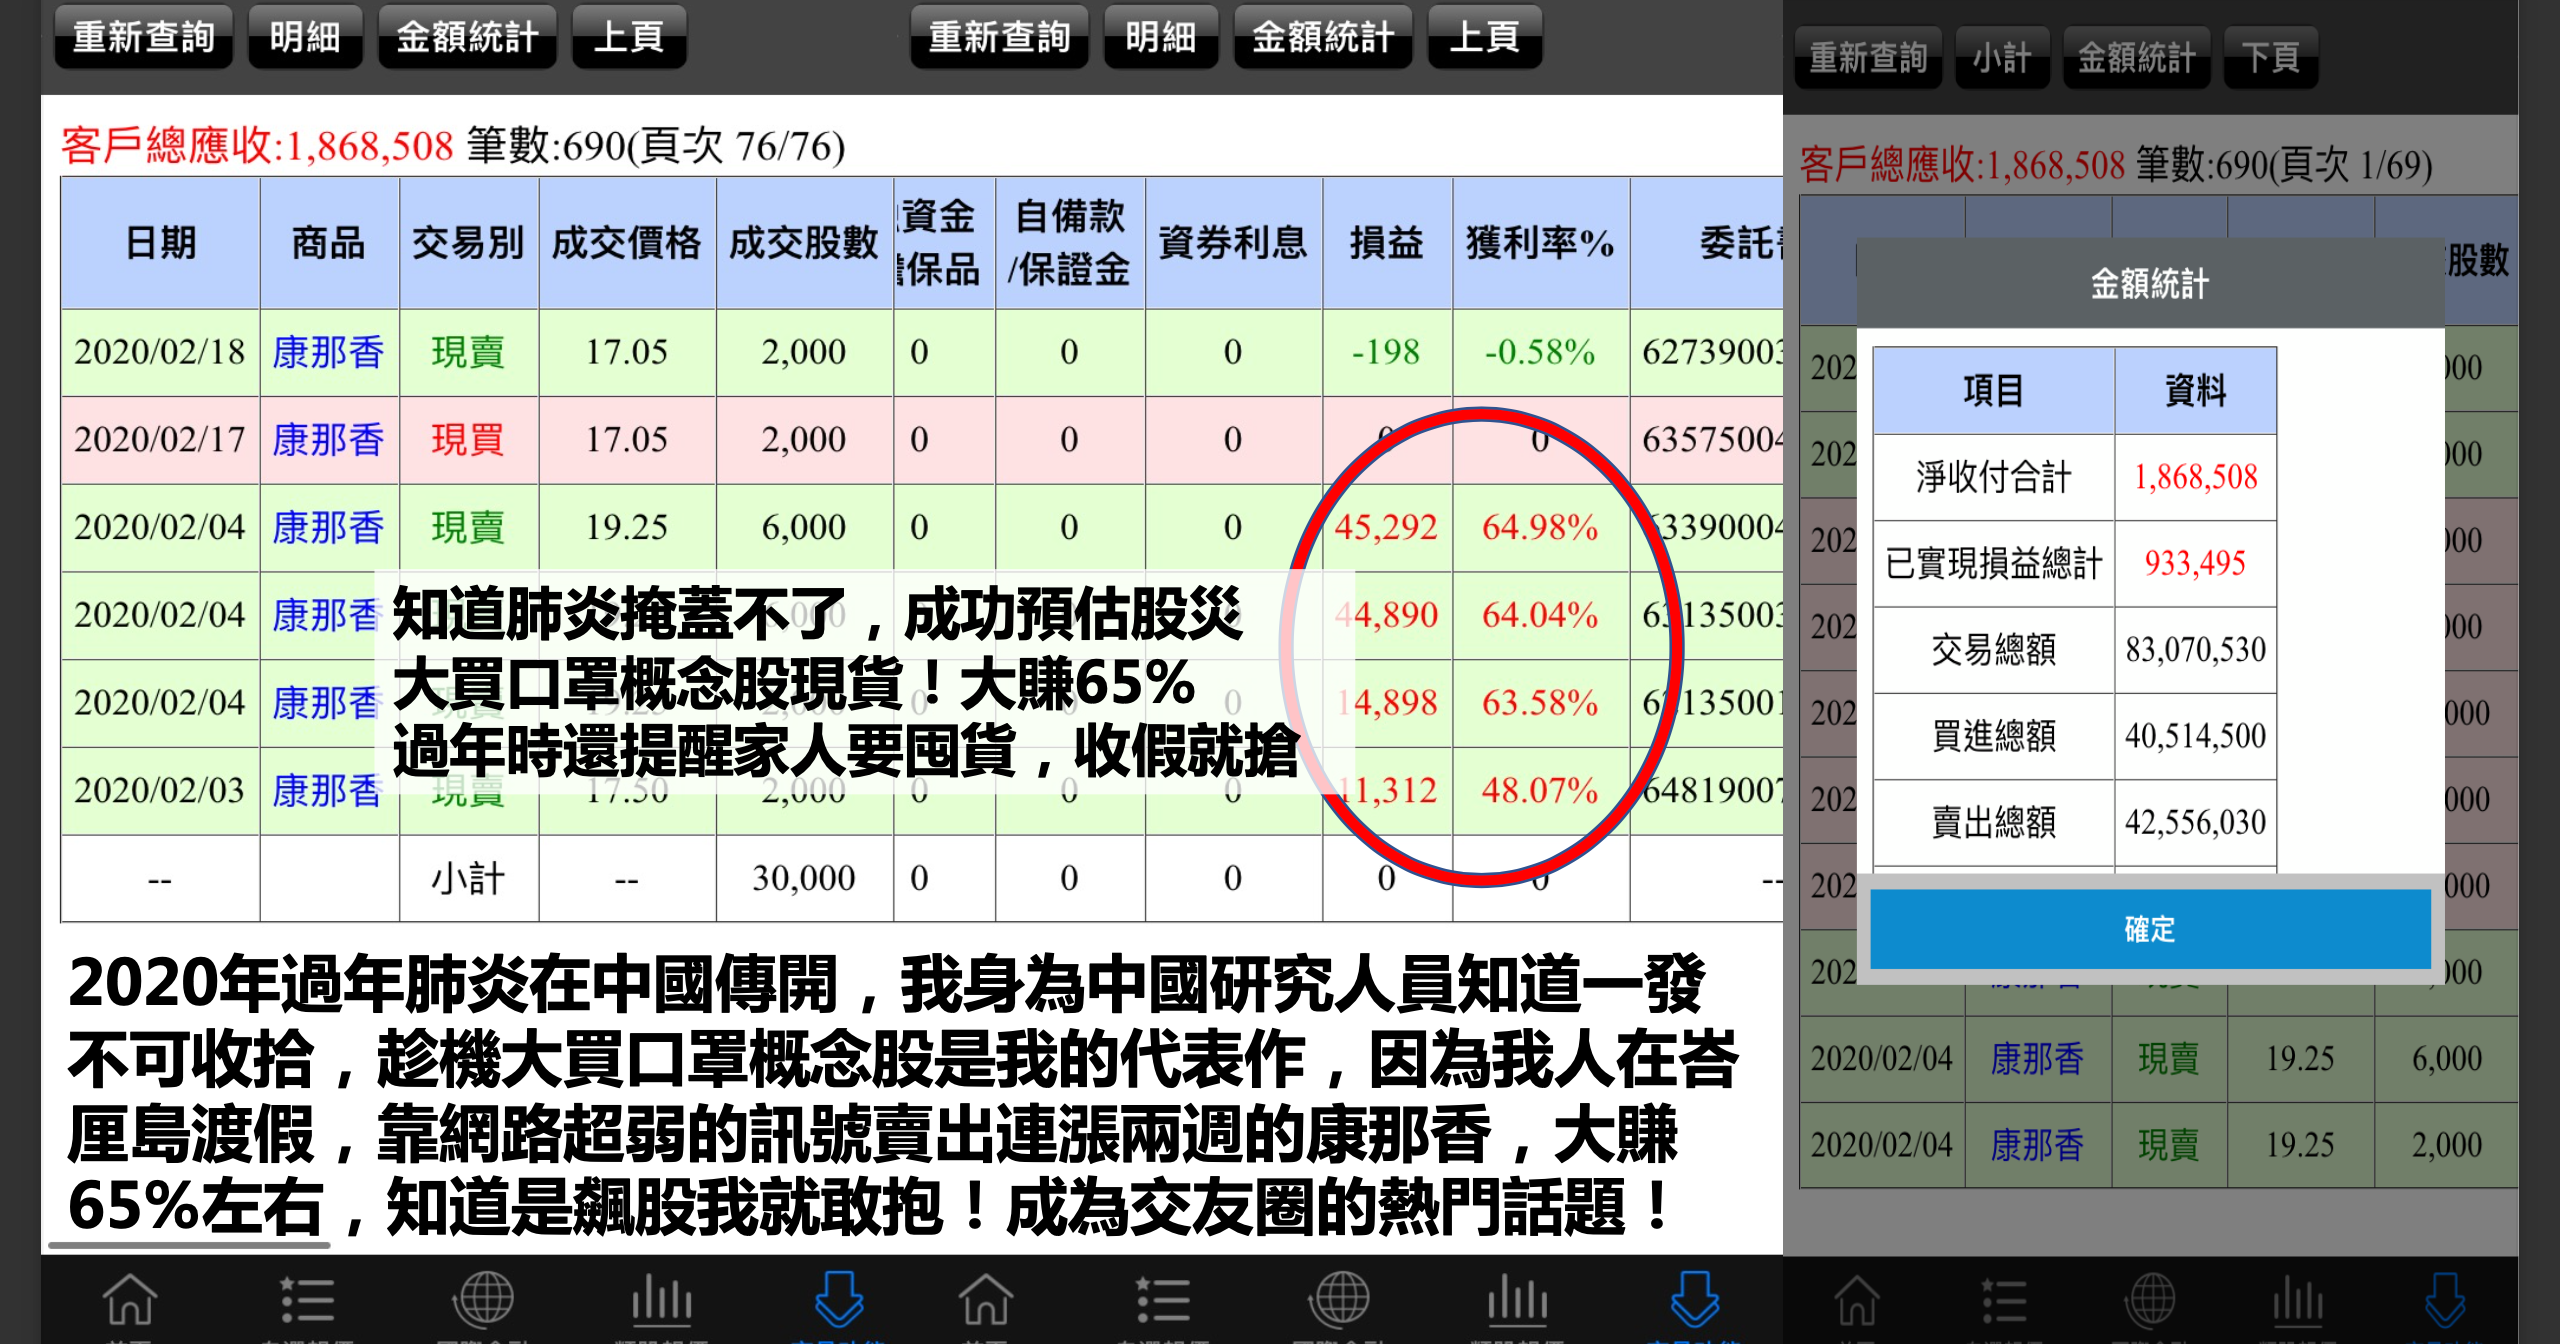Select 明細 in the middle panel toolbar
2560x1344 pixels.
point(1161,37)
